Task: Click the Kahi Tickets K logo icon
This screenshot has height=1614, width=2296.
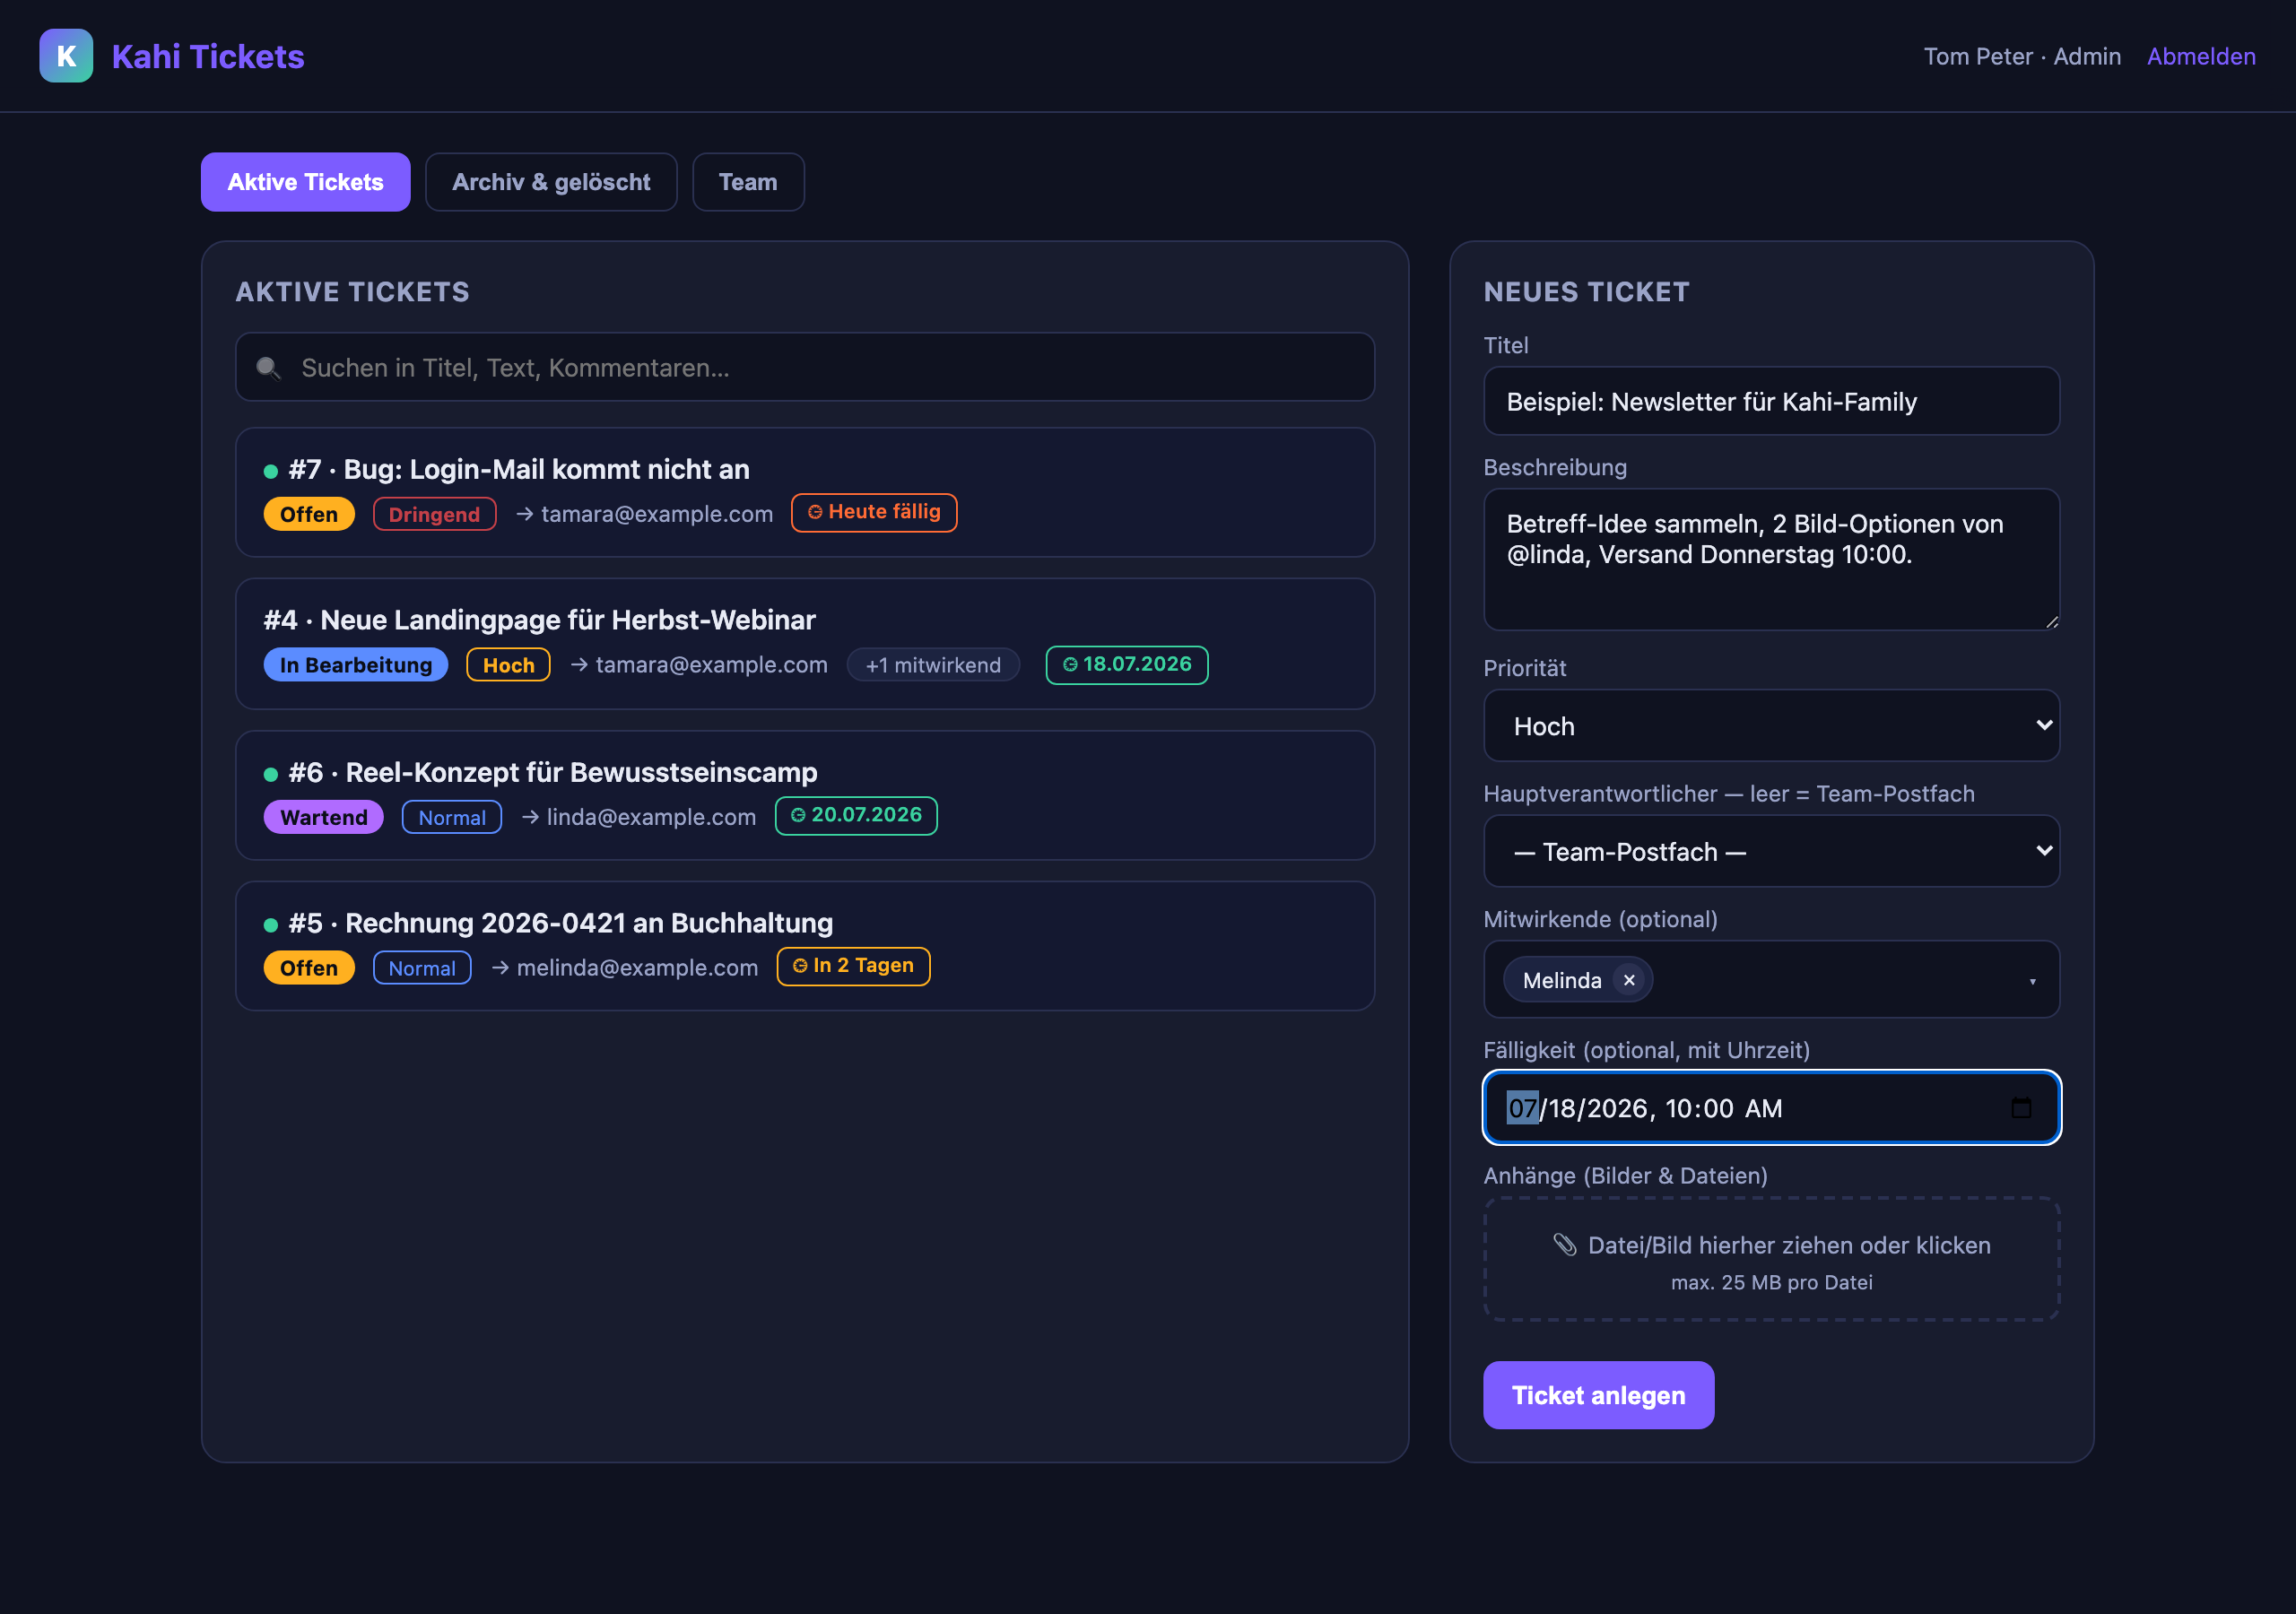Action: point(66,56)
